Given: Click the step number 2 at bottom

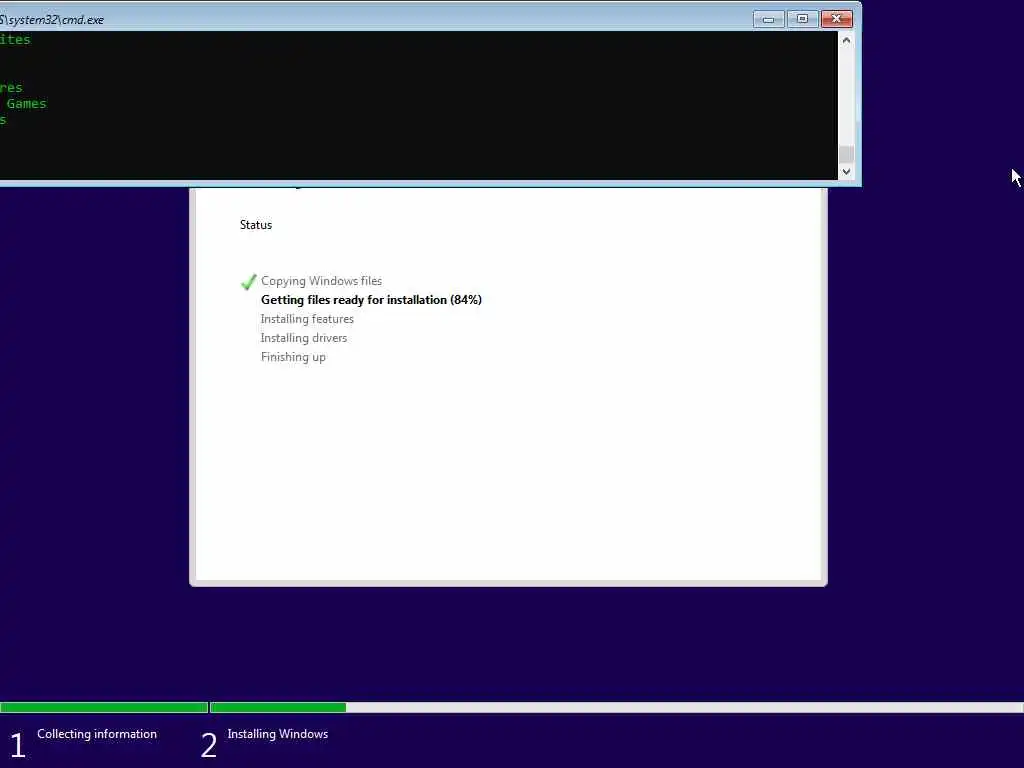Looking at the screenshot, I should coord(208,745).
